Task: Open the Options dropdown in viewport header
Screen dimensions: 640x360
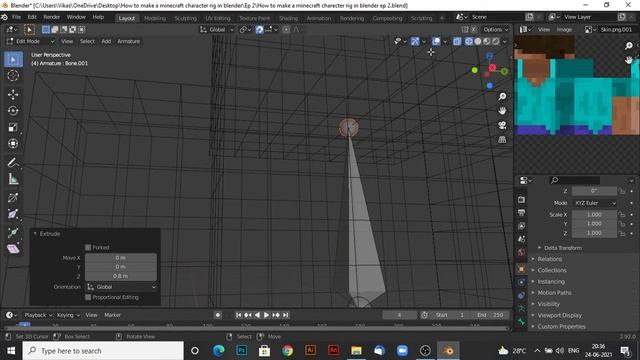Action: tap(496, 29)
